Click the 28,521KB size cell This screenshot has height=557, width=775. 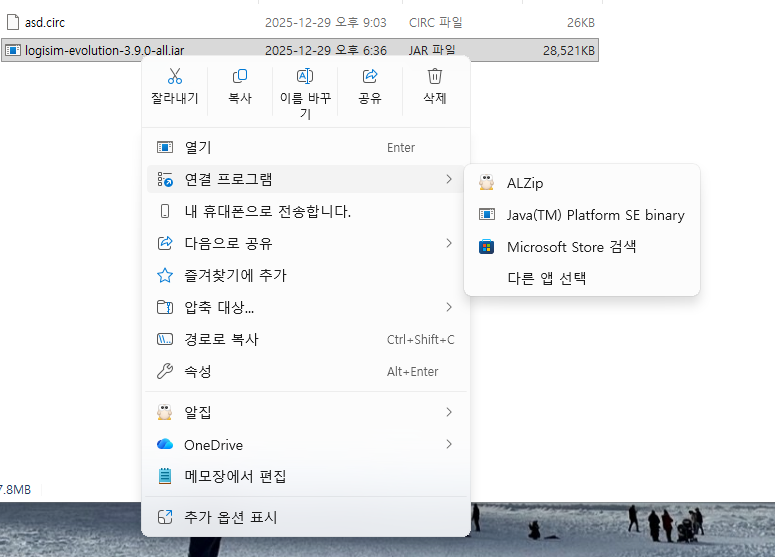tap(568, 50)
